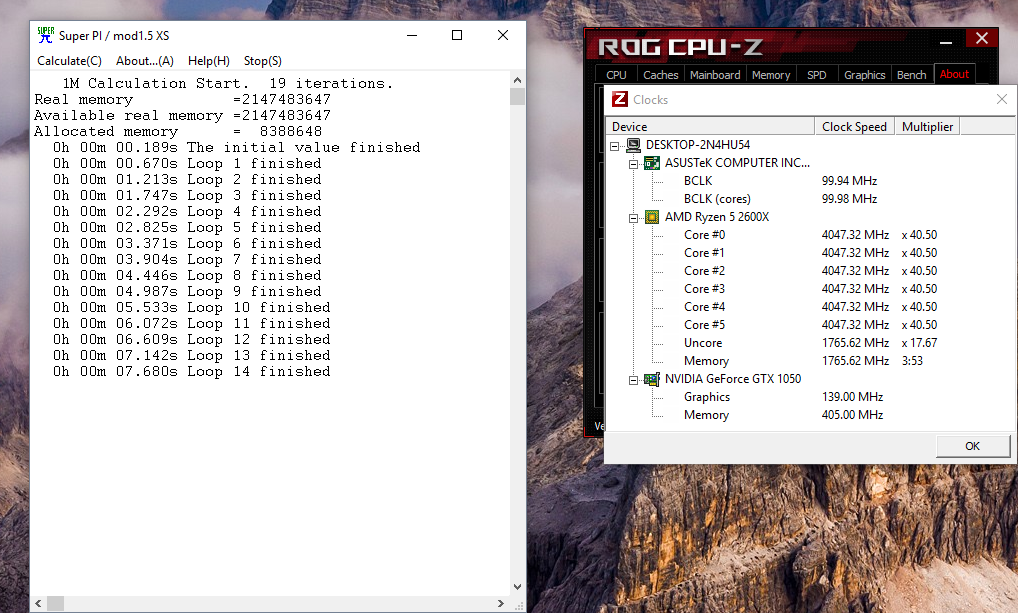Switch to the CPU tab in ROG CPU-Z
Viewport: 1018px width, 613px height.
click(x=616, y=75)
